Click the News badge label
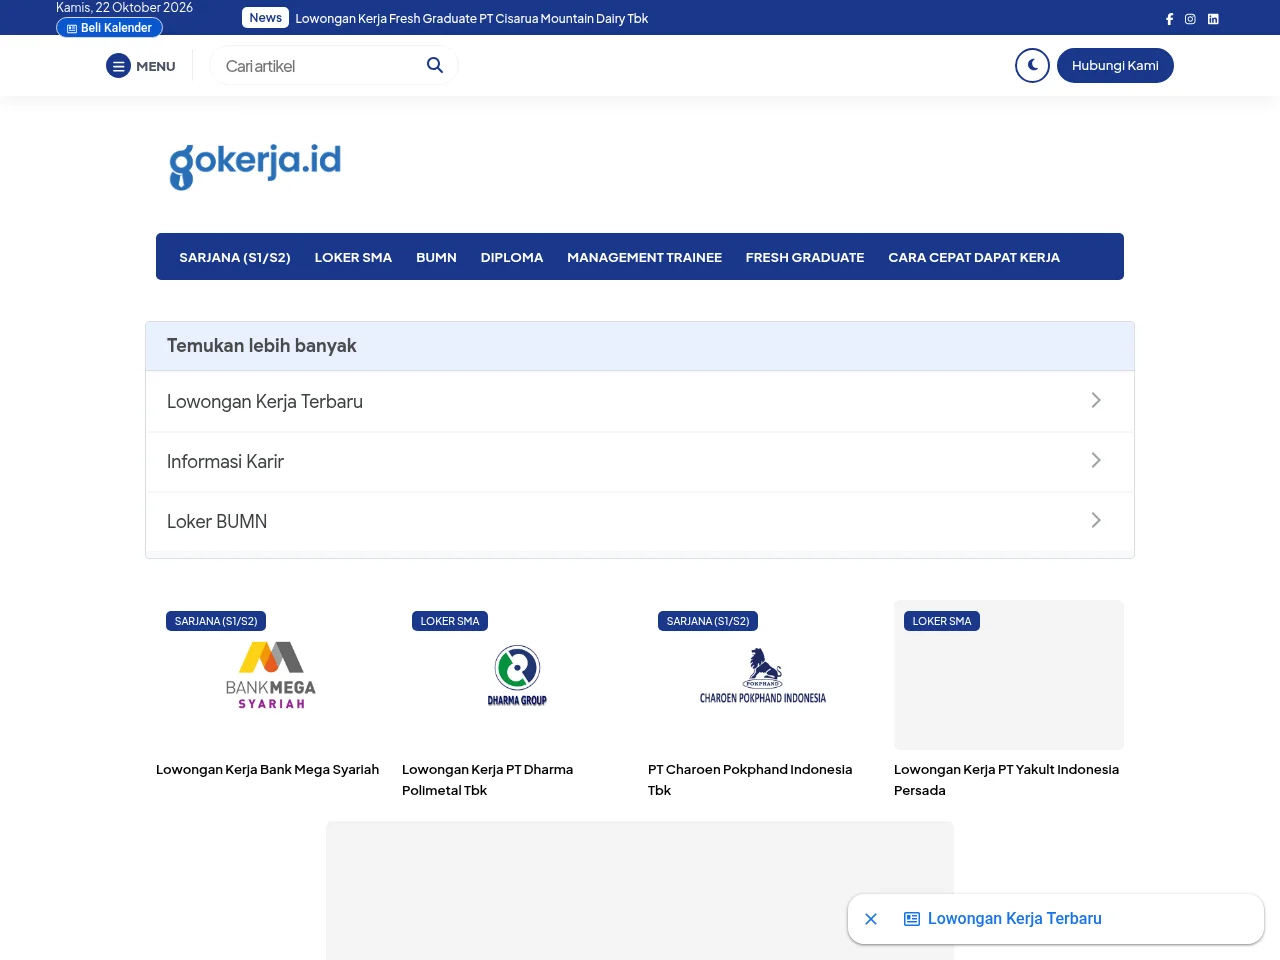 point(265,18)
